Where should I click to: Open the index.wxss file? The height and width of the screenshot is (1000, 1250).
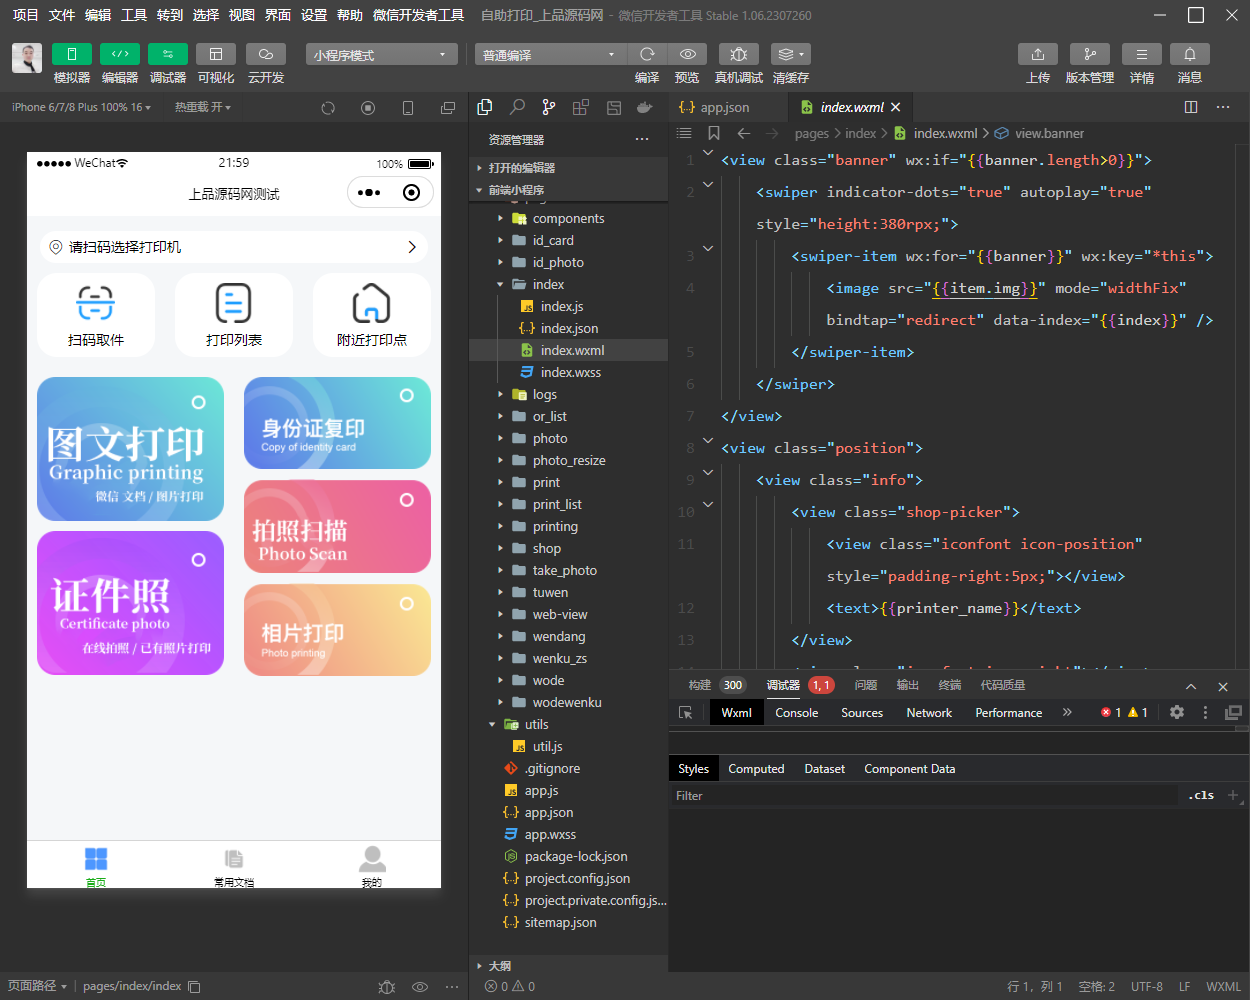pos(570,372)
